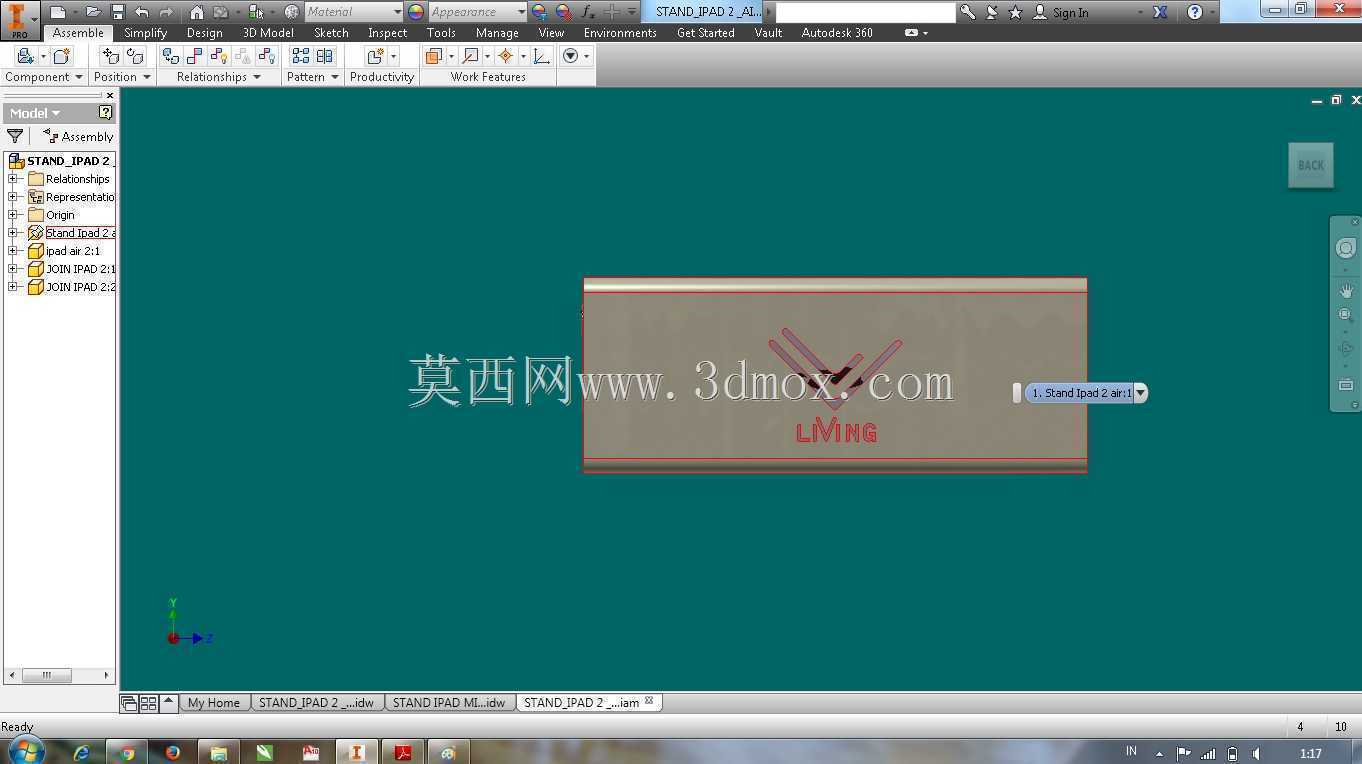Switch to the Simplify ribbon tab
Screen dimensions: 1362x764
click(145, 33)
